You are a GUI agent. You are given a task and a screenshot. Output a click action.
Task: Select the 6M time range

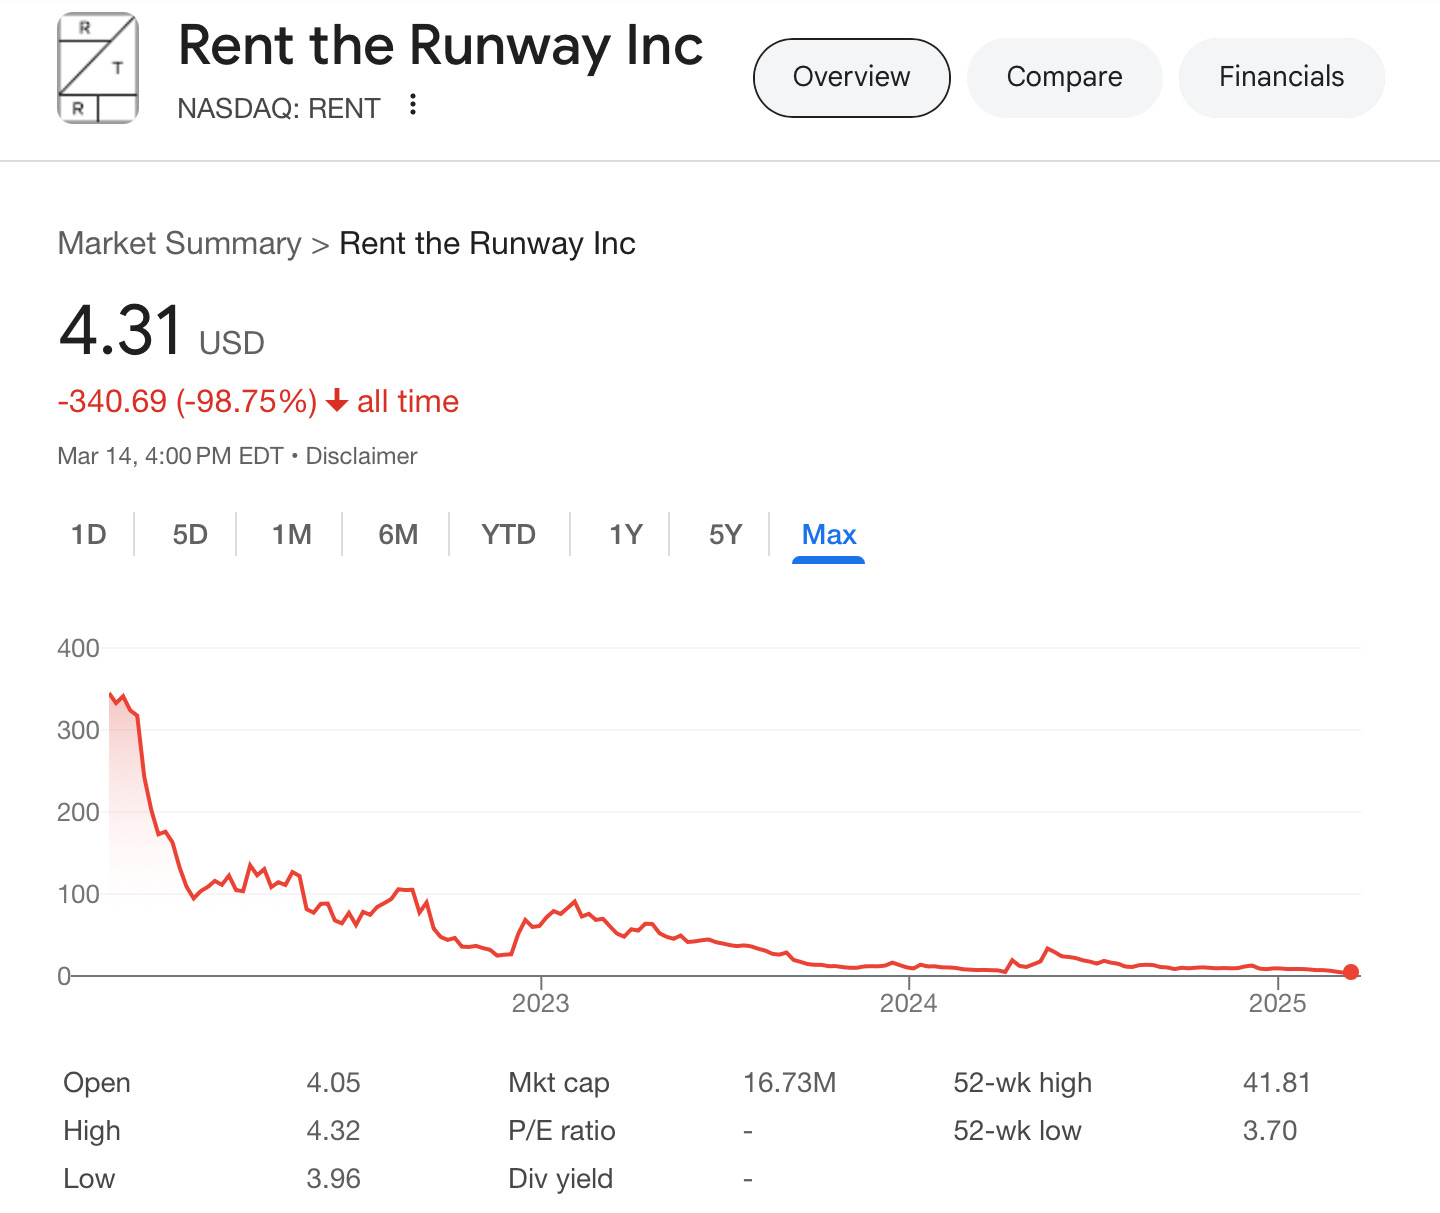pyautogui.click(x=398, y=535)
